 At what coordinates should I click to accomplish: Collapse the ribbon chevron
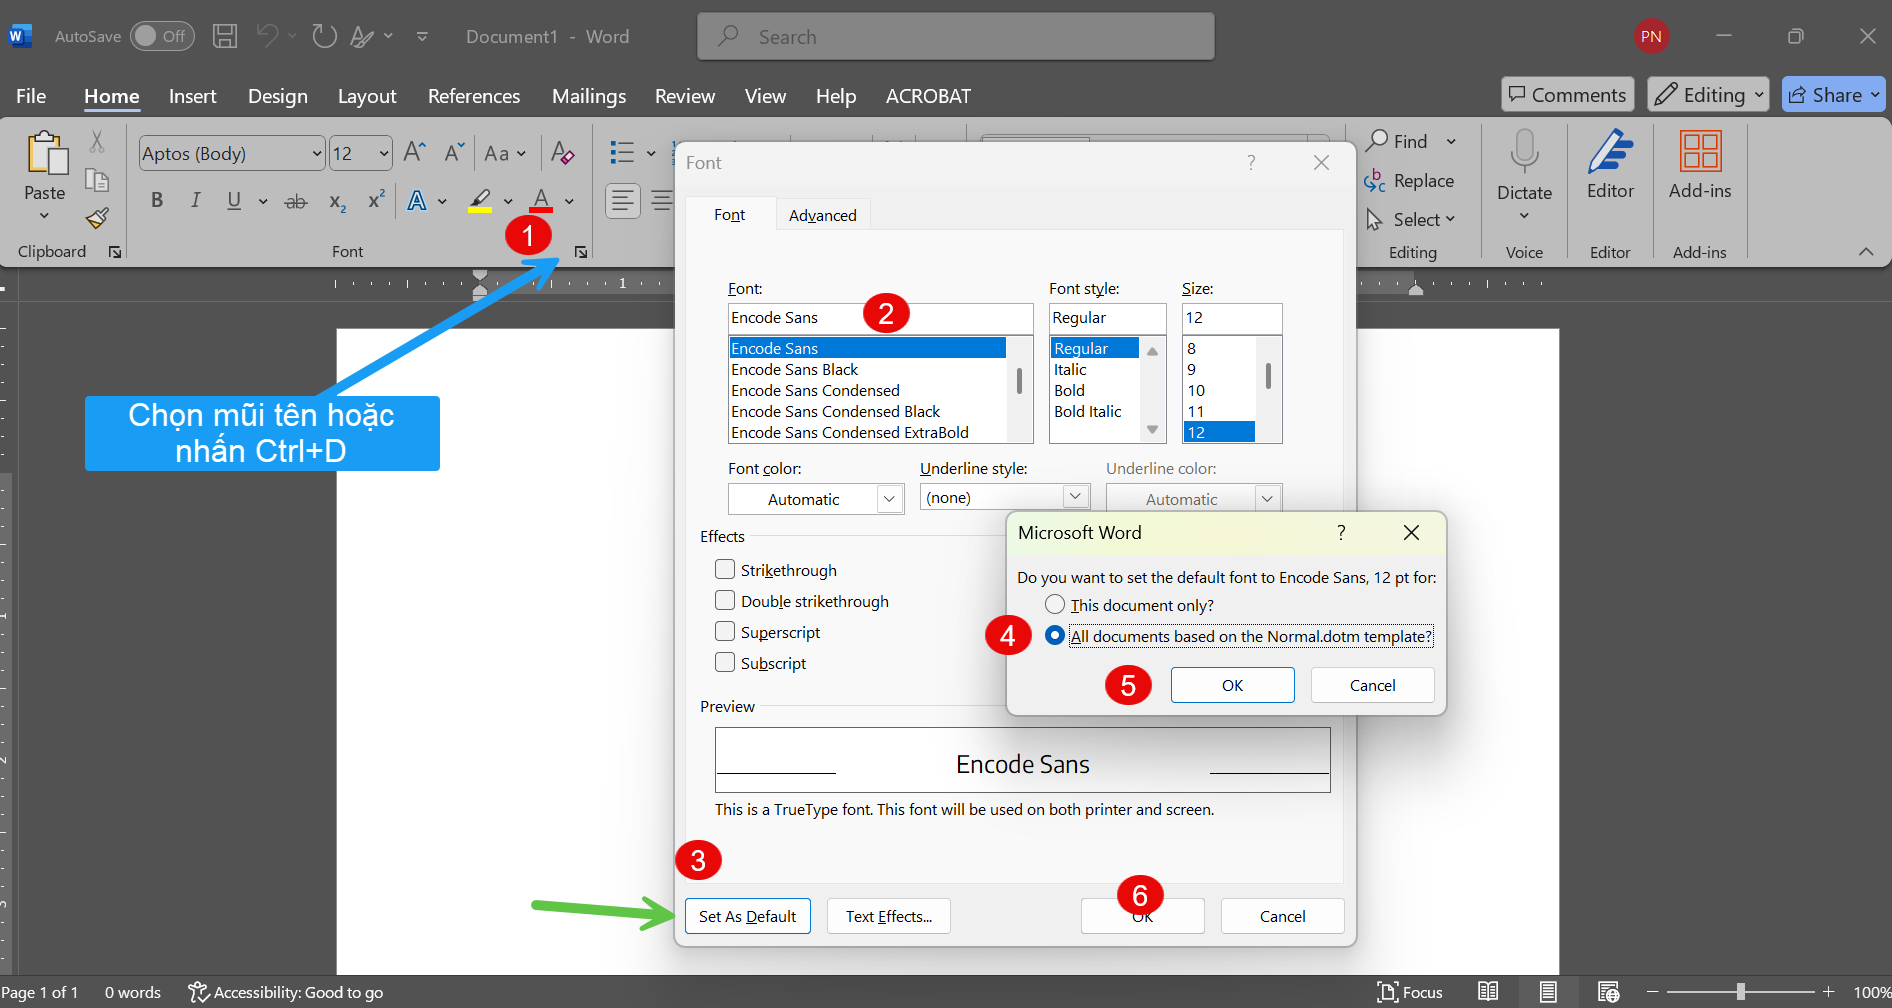click(1866, 252)
